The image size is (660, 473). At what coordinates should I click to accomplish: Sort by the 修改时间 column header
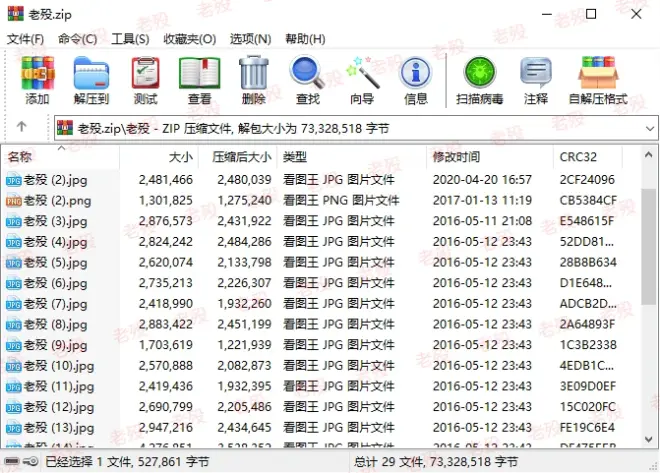pyautogui.click(x=456, y=157)
